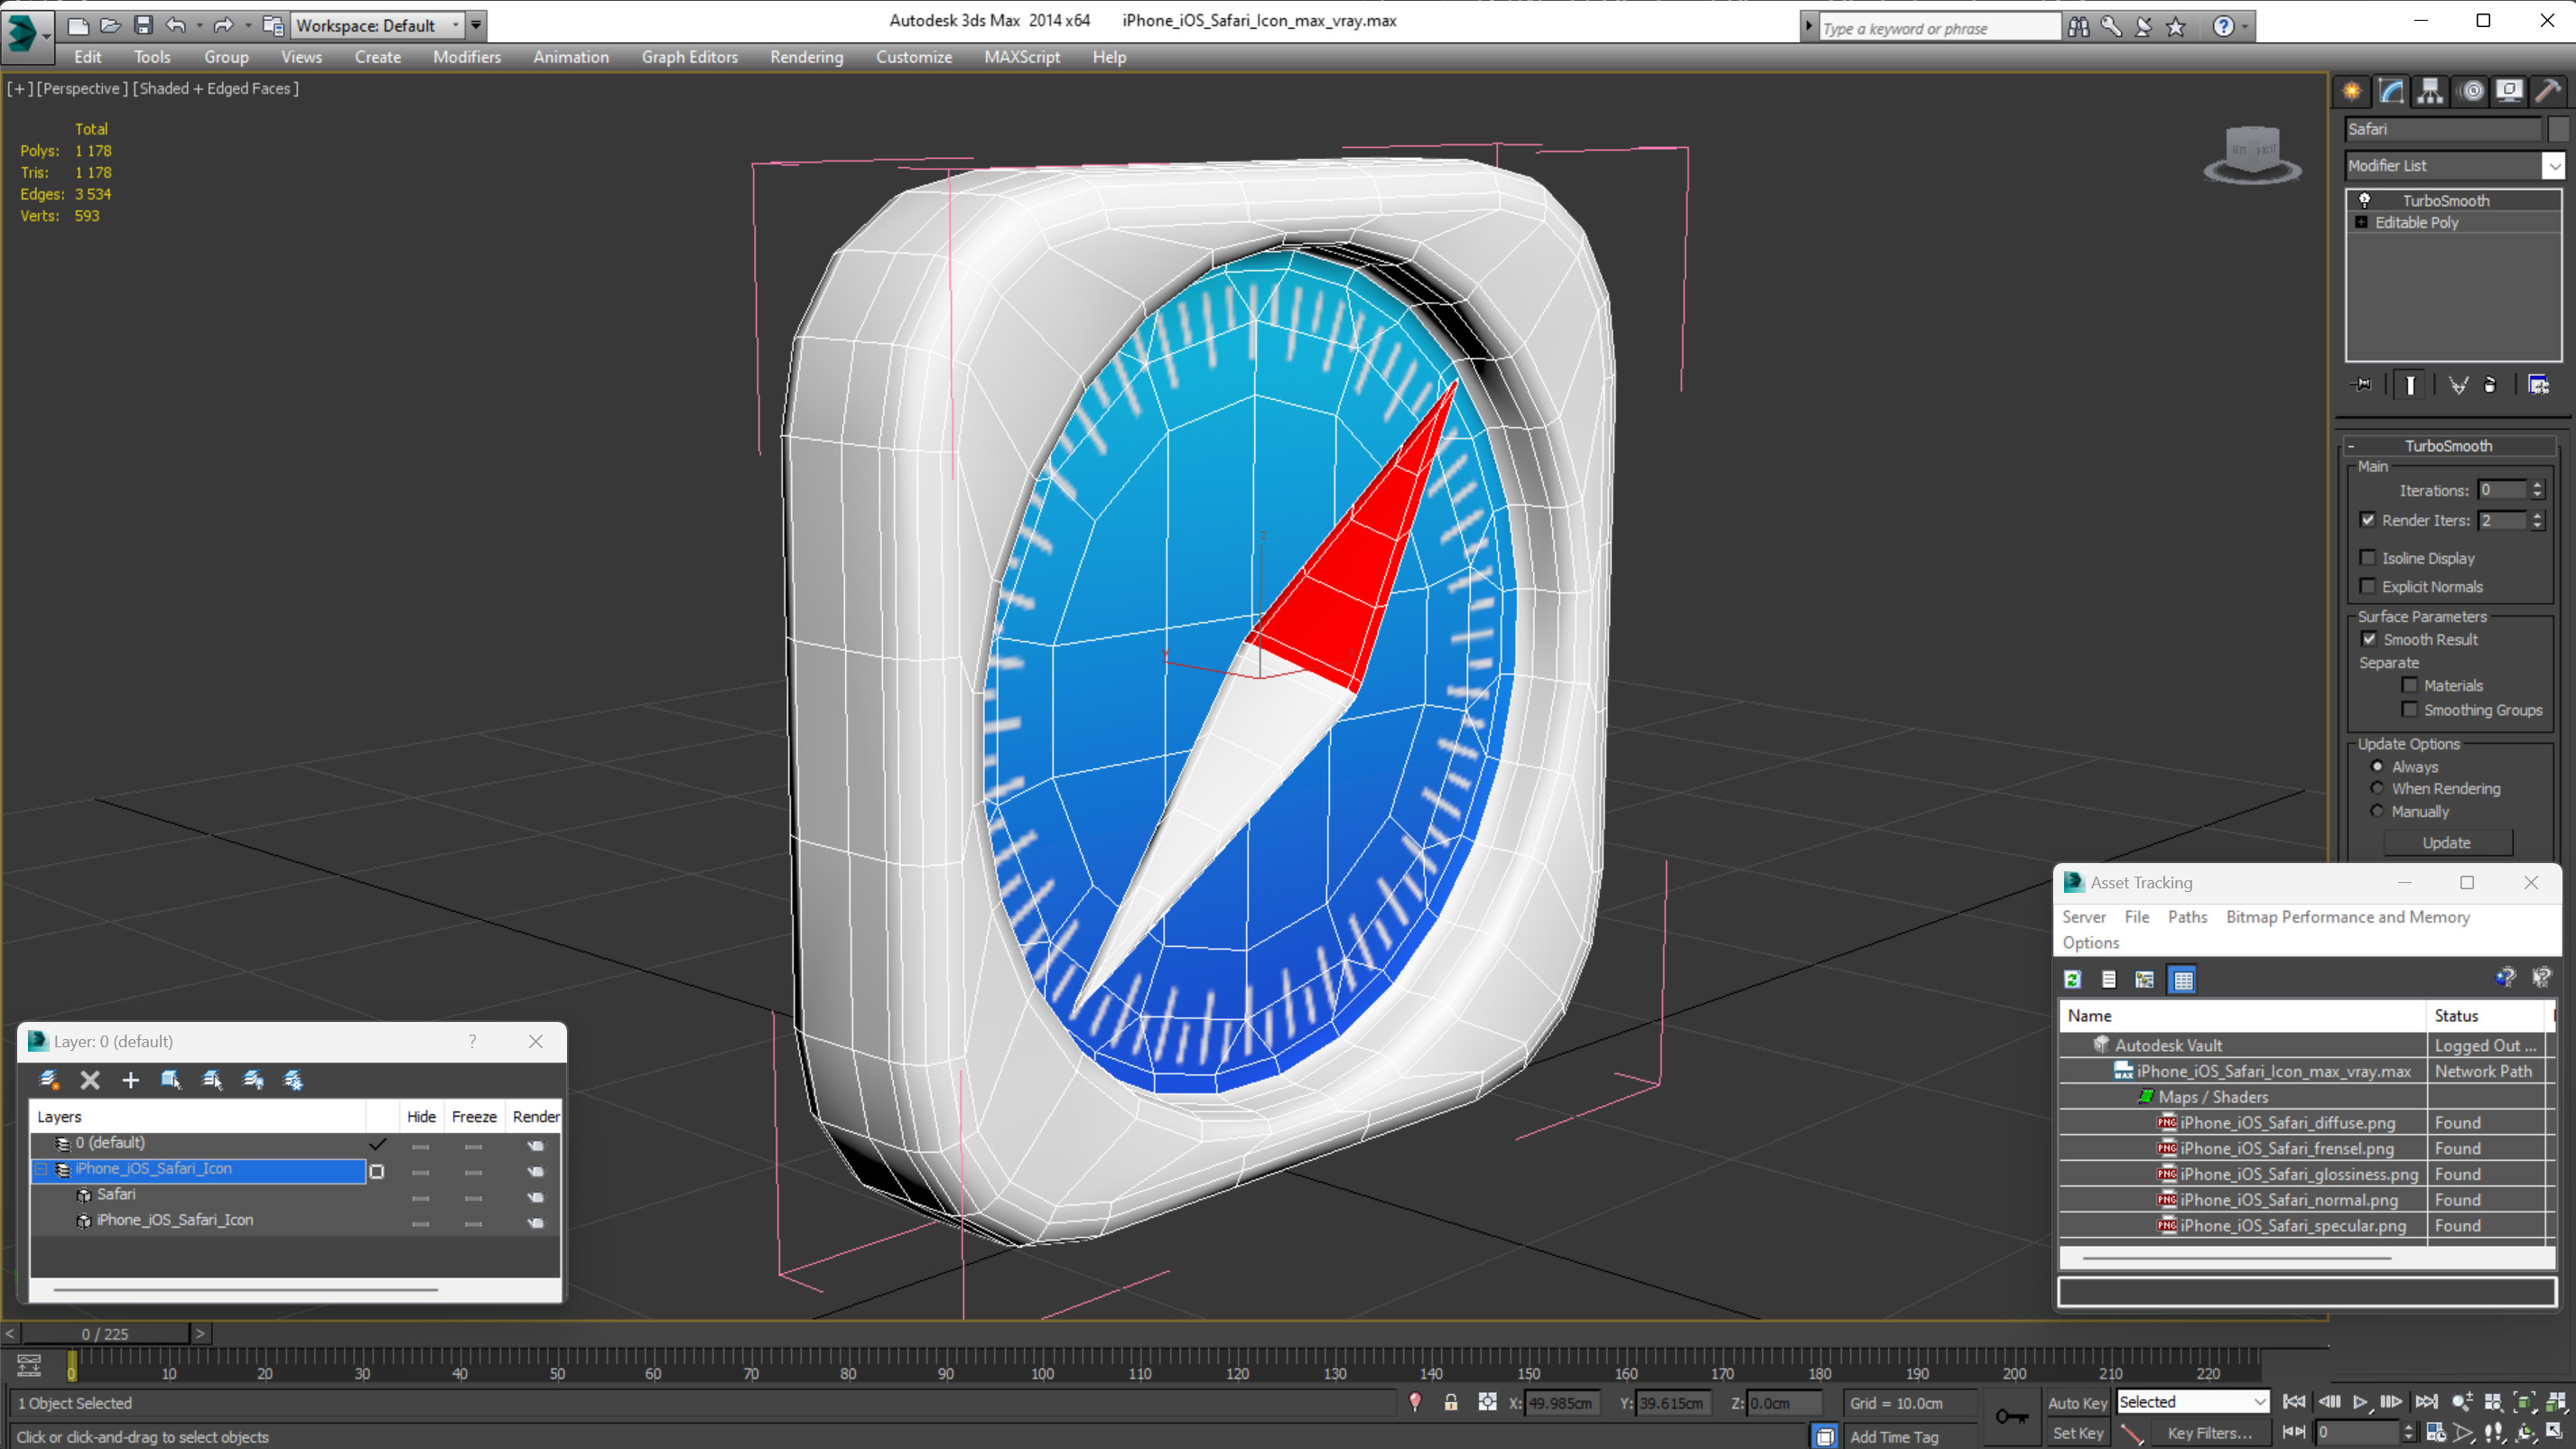Open the Rendering menu
This screenshot has height=1449, width=2576.
[x=806, y=57]
